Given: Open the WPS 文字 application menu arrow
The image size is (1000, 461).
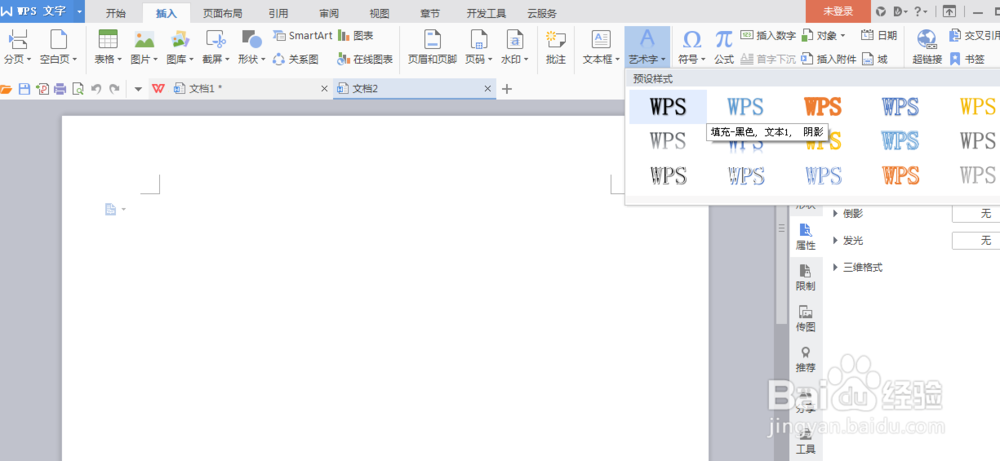Looking at the screenshot, I should (79, 11).
